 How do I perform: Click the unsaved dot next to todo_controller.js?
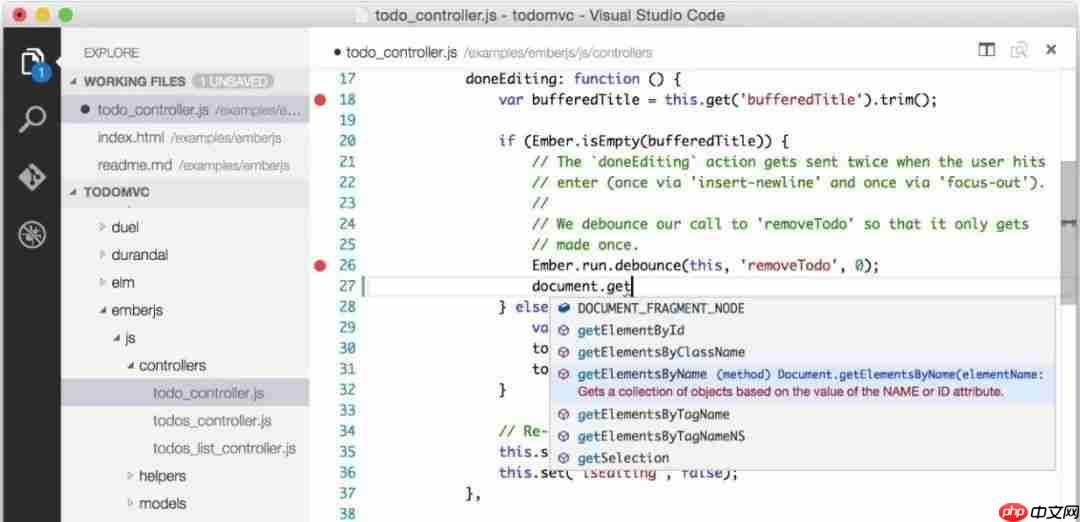click(x=86, y=110)
